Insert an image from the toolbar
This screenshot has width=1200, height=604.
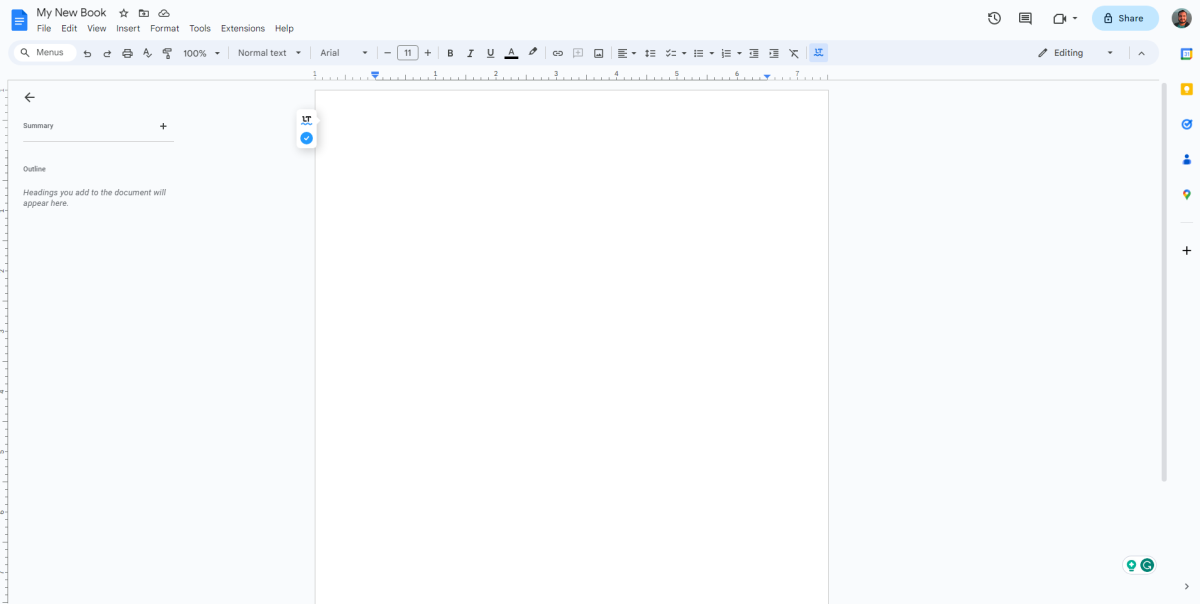(x=598, y=52)
